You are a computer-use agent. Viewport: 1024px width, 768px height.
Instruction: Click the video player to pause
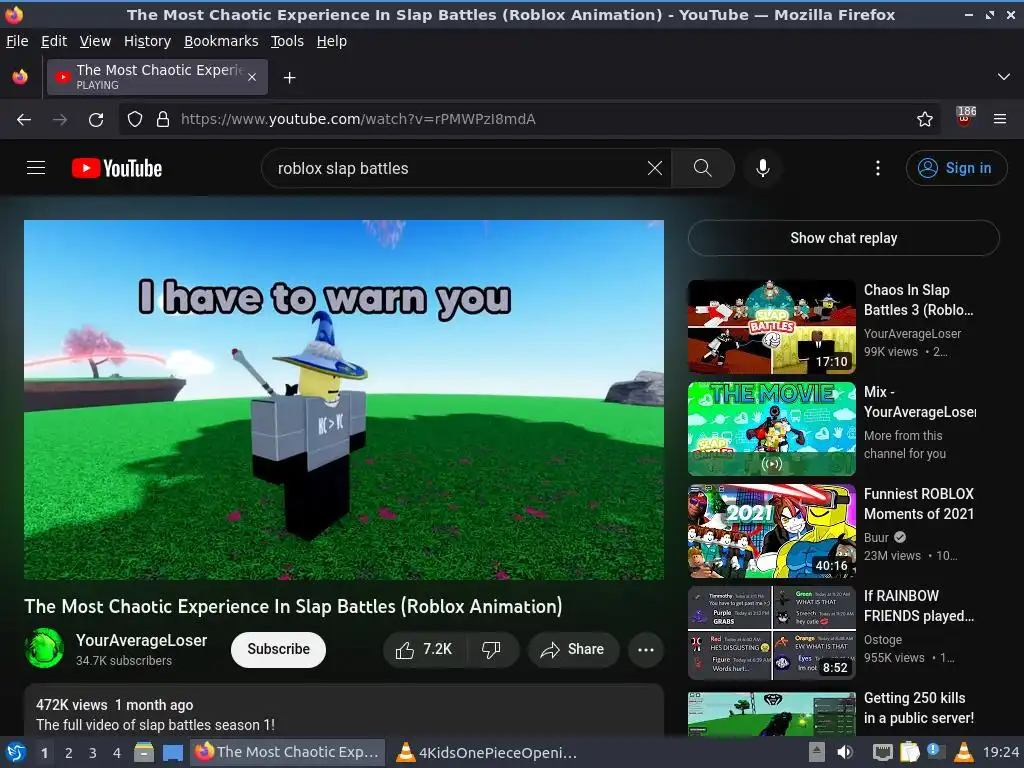(344, 400)
